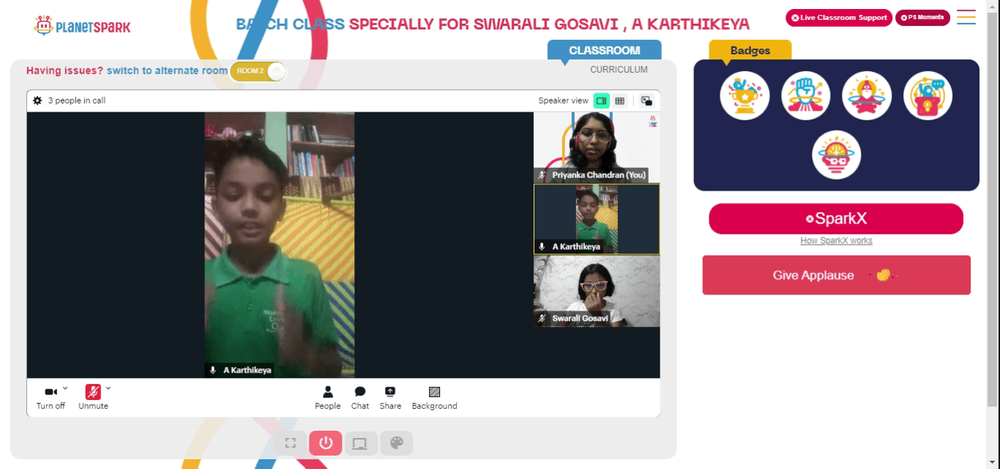Click the PlanetSpark logo
The height and width of the screenshot is (469, 1000).
tap(82, 26)
